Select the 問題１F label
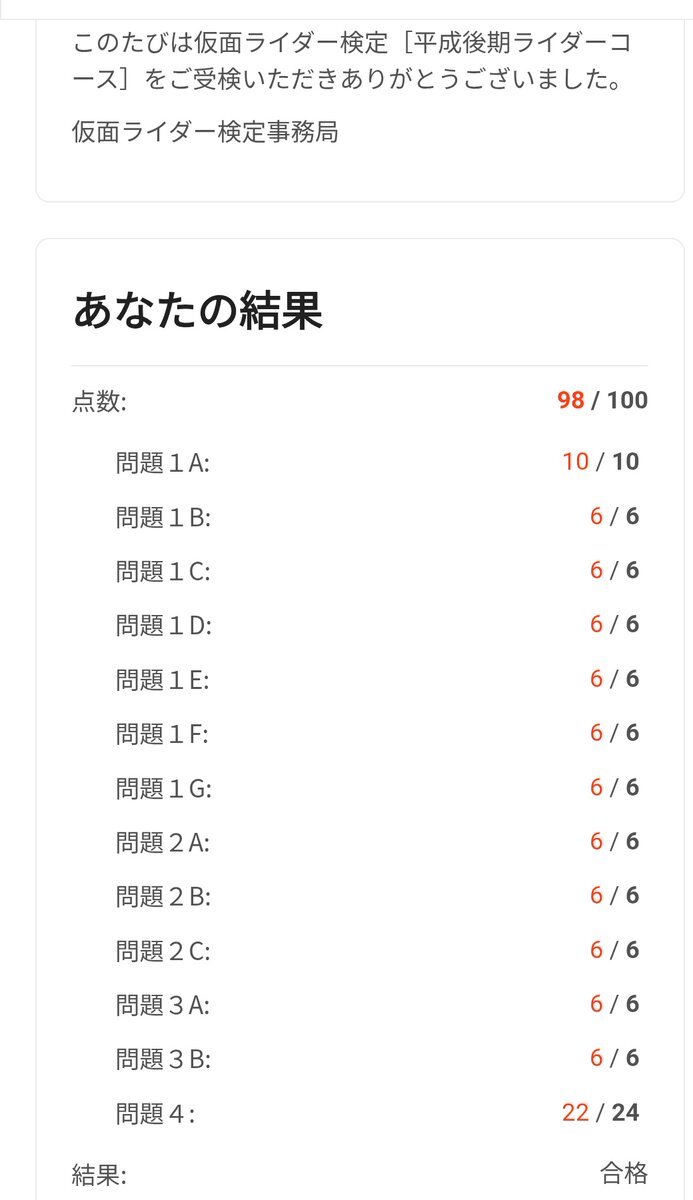 [x=162, y=734]
